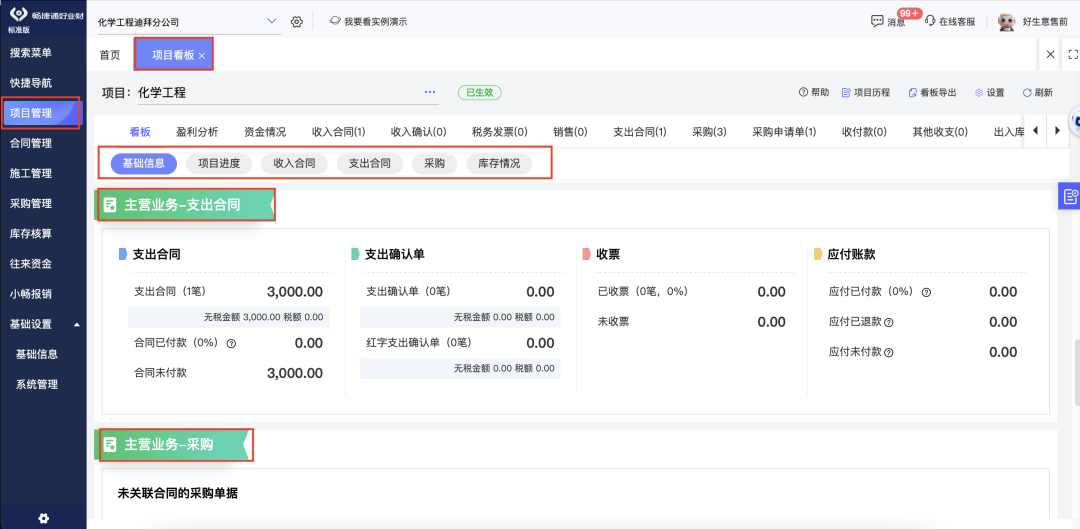Close the 项目看板 tab
The width and height of the screenshot is (1080, 529).
(x=202, y=56)
